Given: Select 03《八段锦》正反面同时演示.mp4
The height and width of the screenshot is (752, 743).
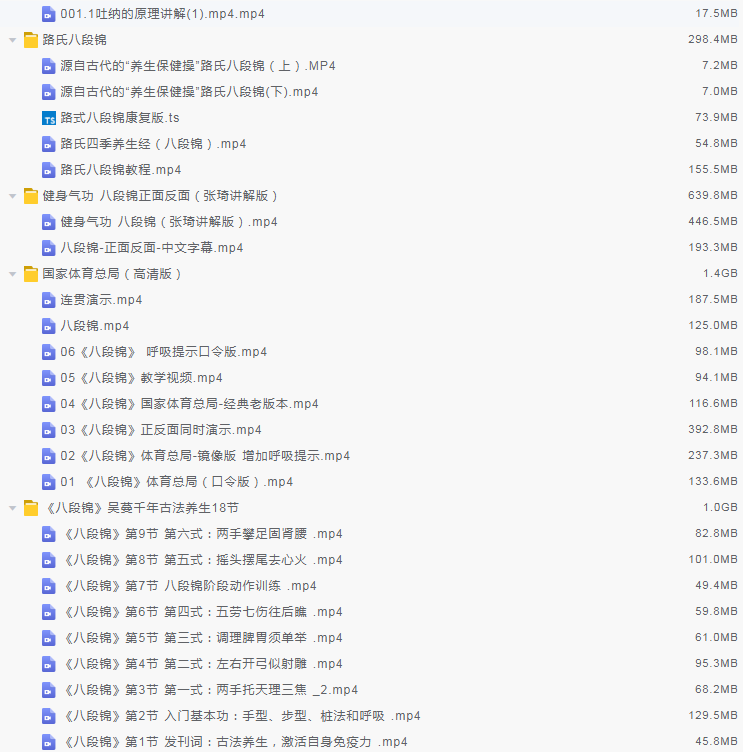Looking at the screenshot, I should [160, 430].
